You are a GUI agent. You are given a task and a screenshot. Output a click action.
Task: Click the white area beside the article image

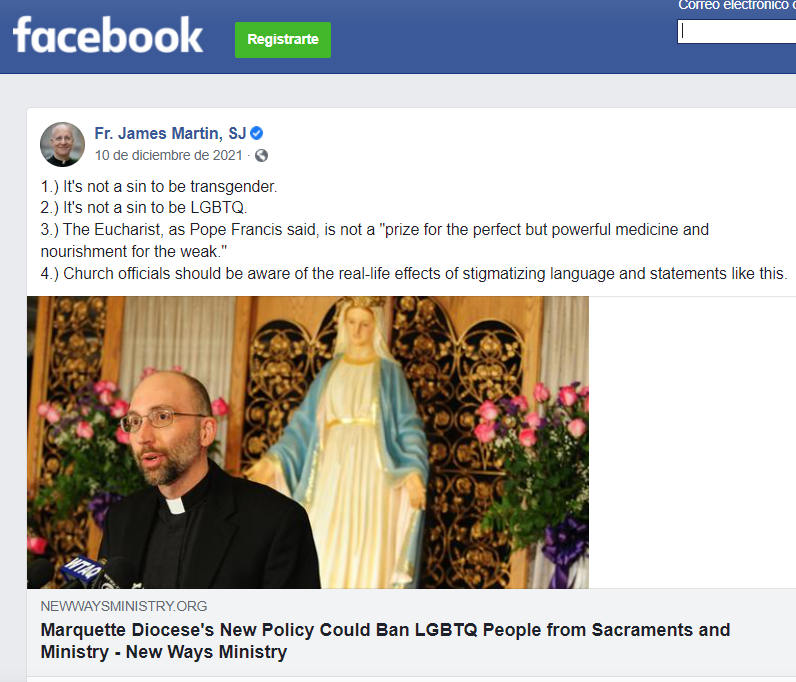[x=692, y=442]
